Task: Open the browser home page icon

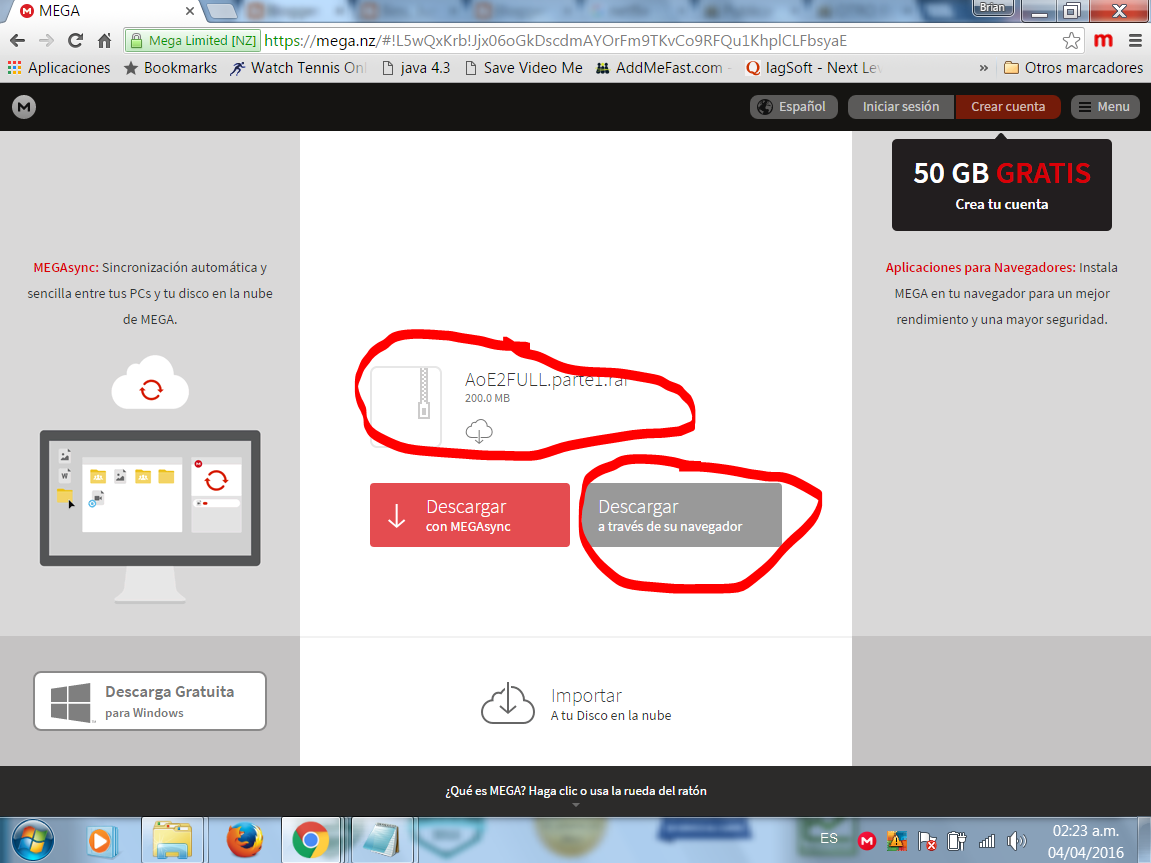Action: tap(104, 41)
